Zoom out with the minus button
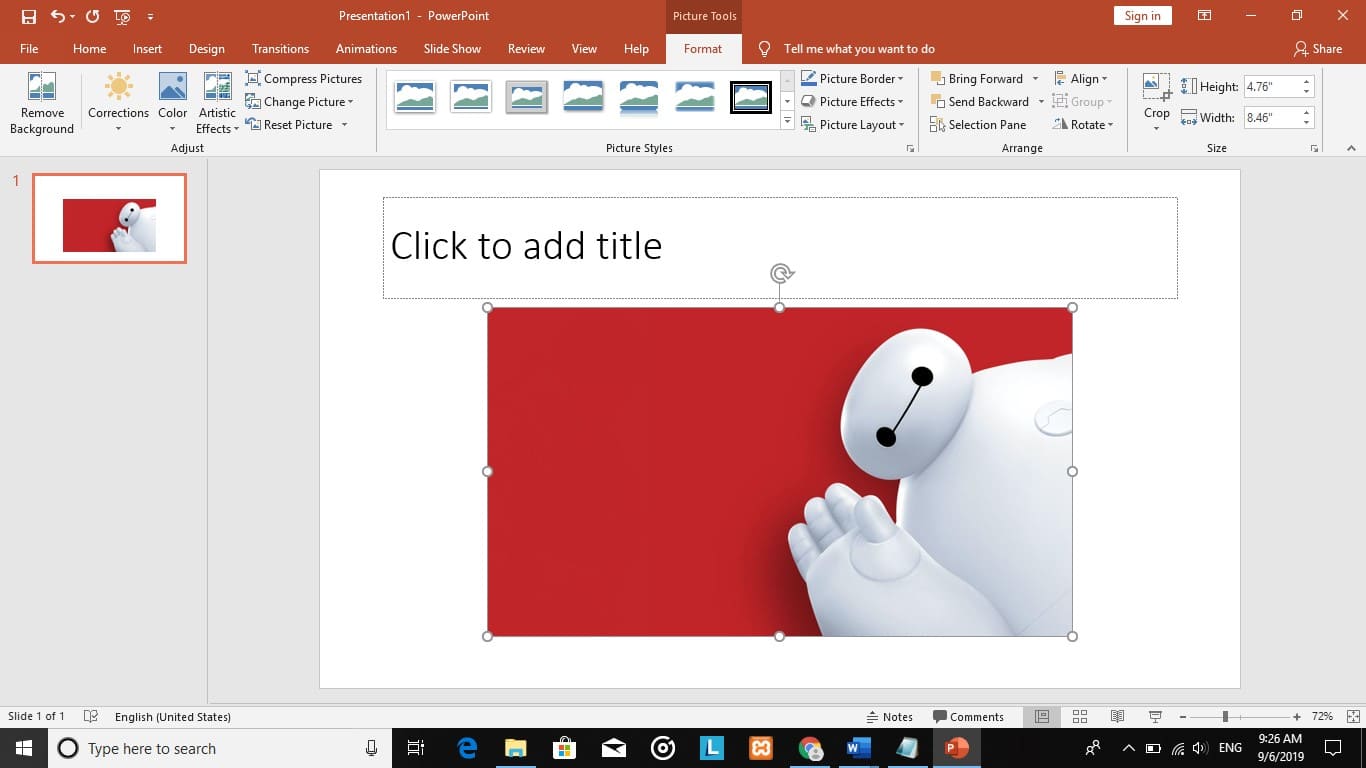The height and width of the screenshot is (768, 1366). 1182,717
